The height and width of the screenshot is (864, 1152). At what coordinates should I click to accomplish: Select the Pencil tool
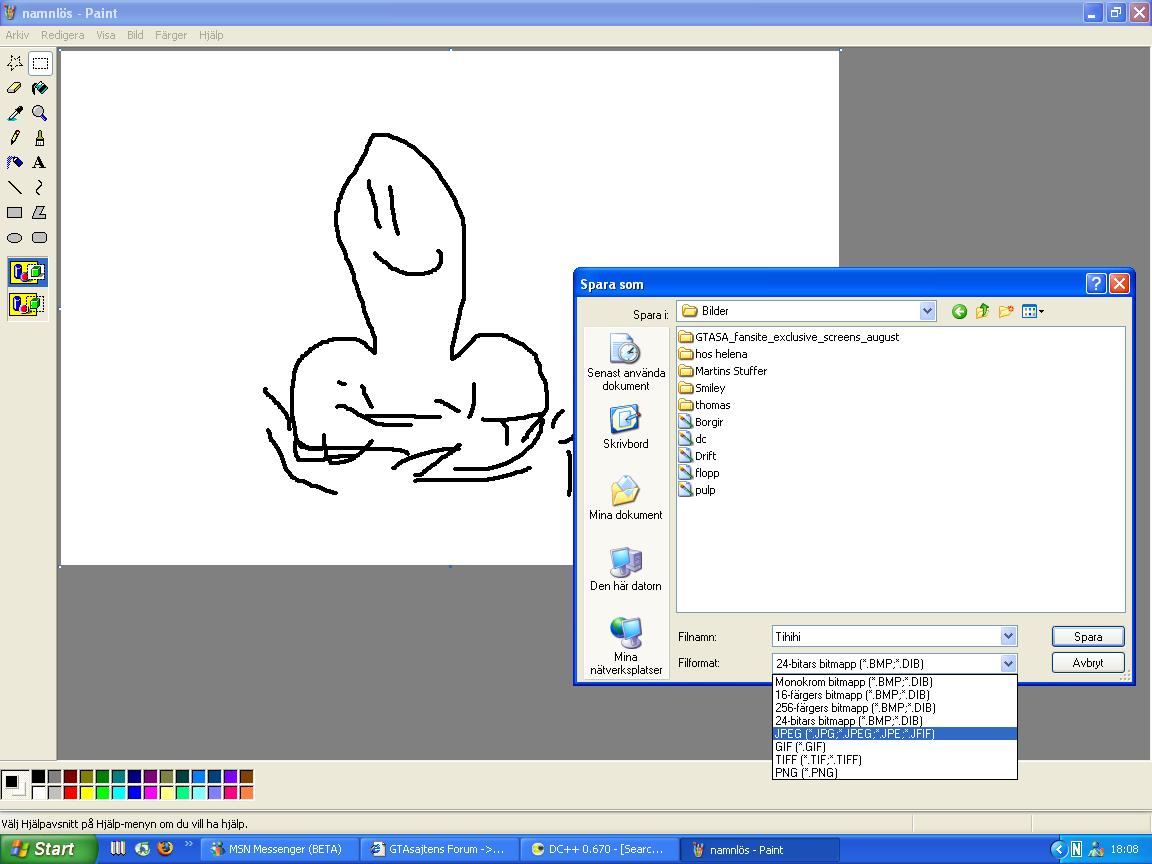click(15, 138)
